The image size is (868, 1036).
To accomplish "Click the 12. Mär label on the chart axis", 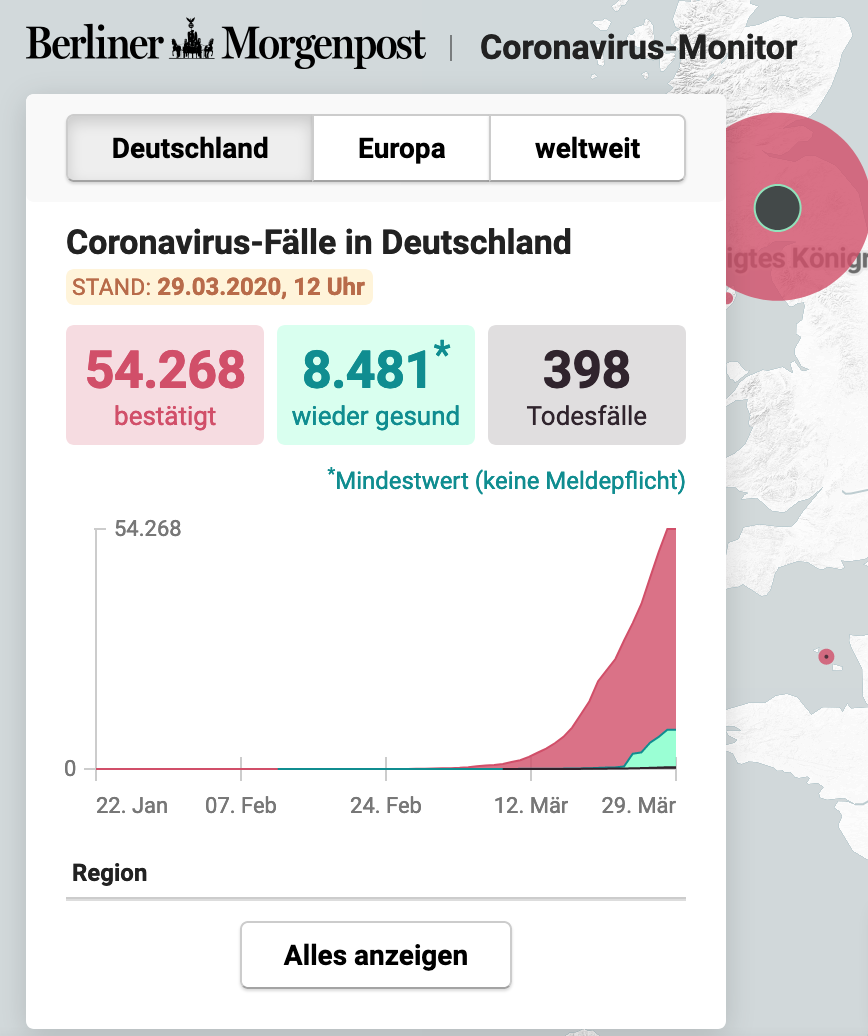I will [x=532, y=806].
